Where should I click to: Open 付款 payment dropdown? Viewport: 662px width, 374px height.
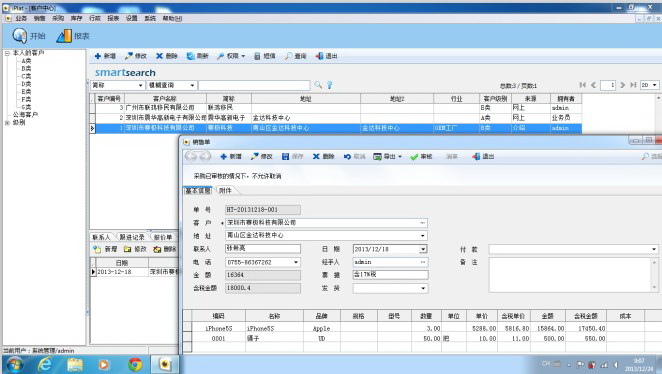(654, 249)
